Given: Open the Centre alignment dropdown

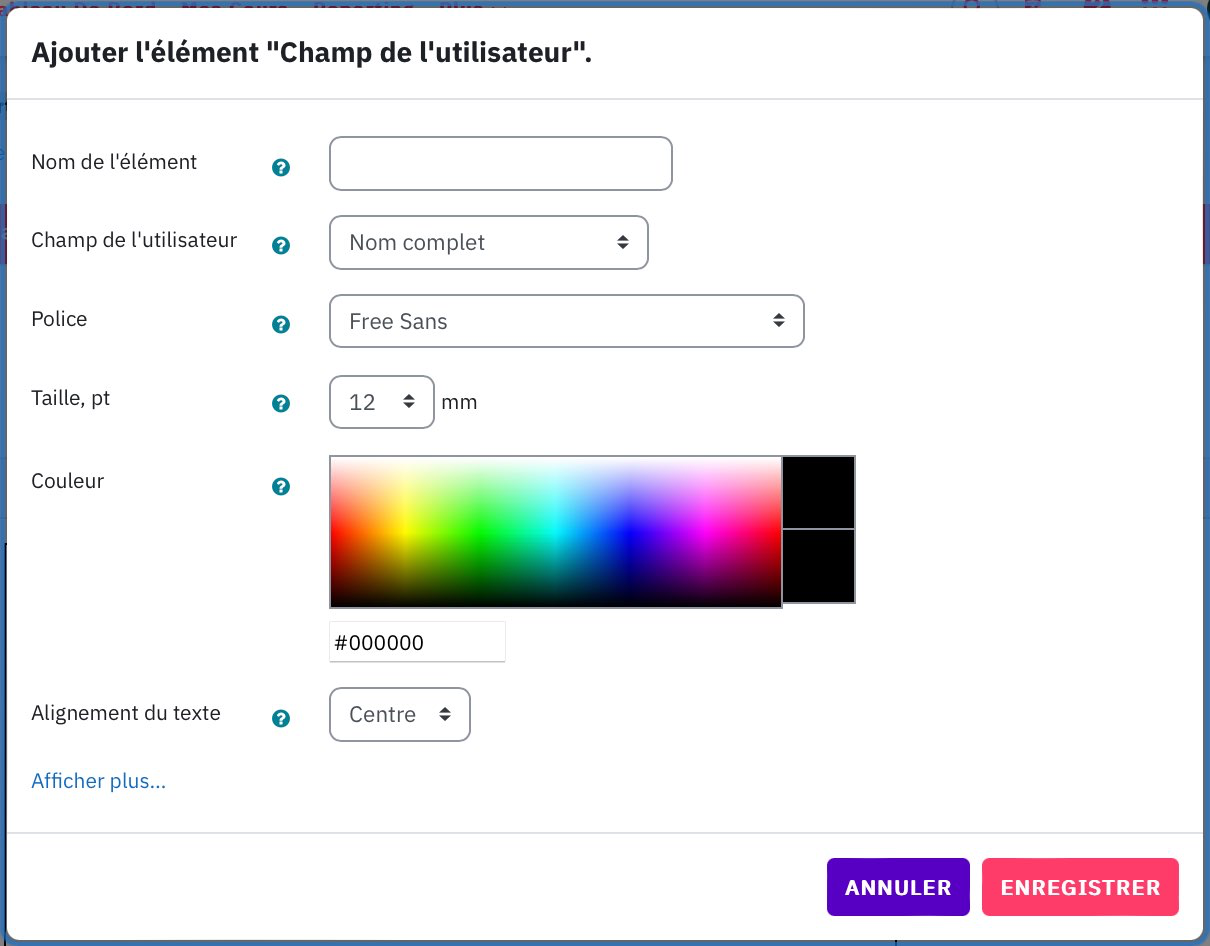Looking at the screenshot, I should 400,714.
